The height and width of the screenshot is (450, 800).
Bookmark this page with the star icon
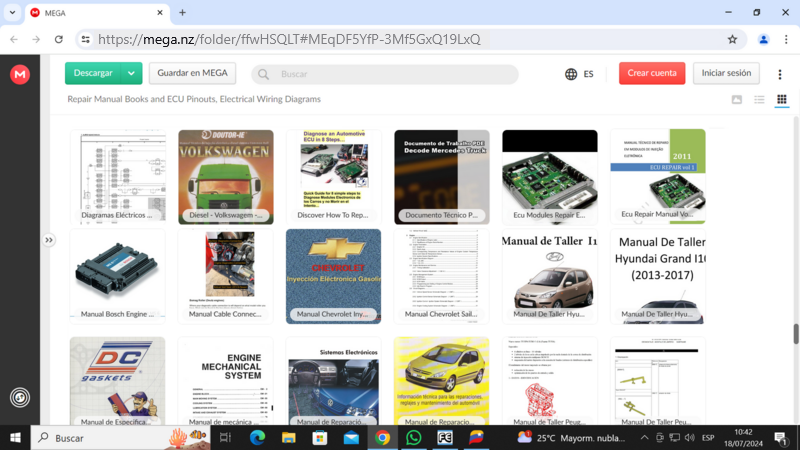[733, 39]
